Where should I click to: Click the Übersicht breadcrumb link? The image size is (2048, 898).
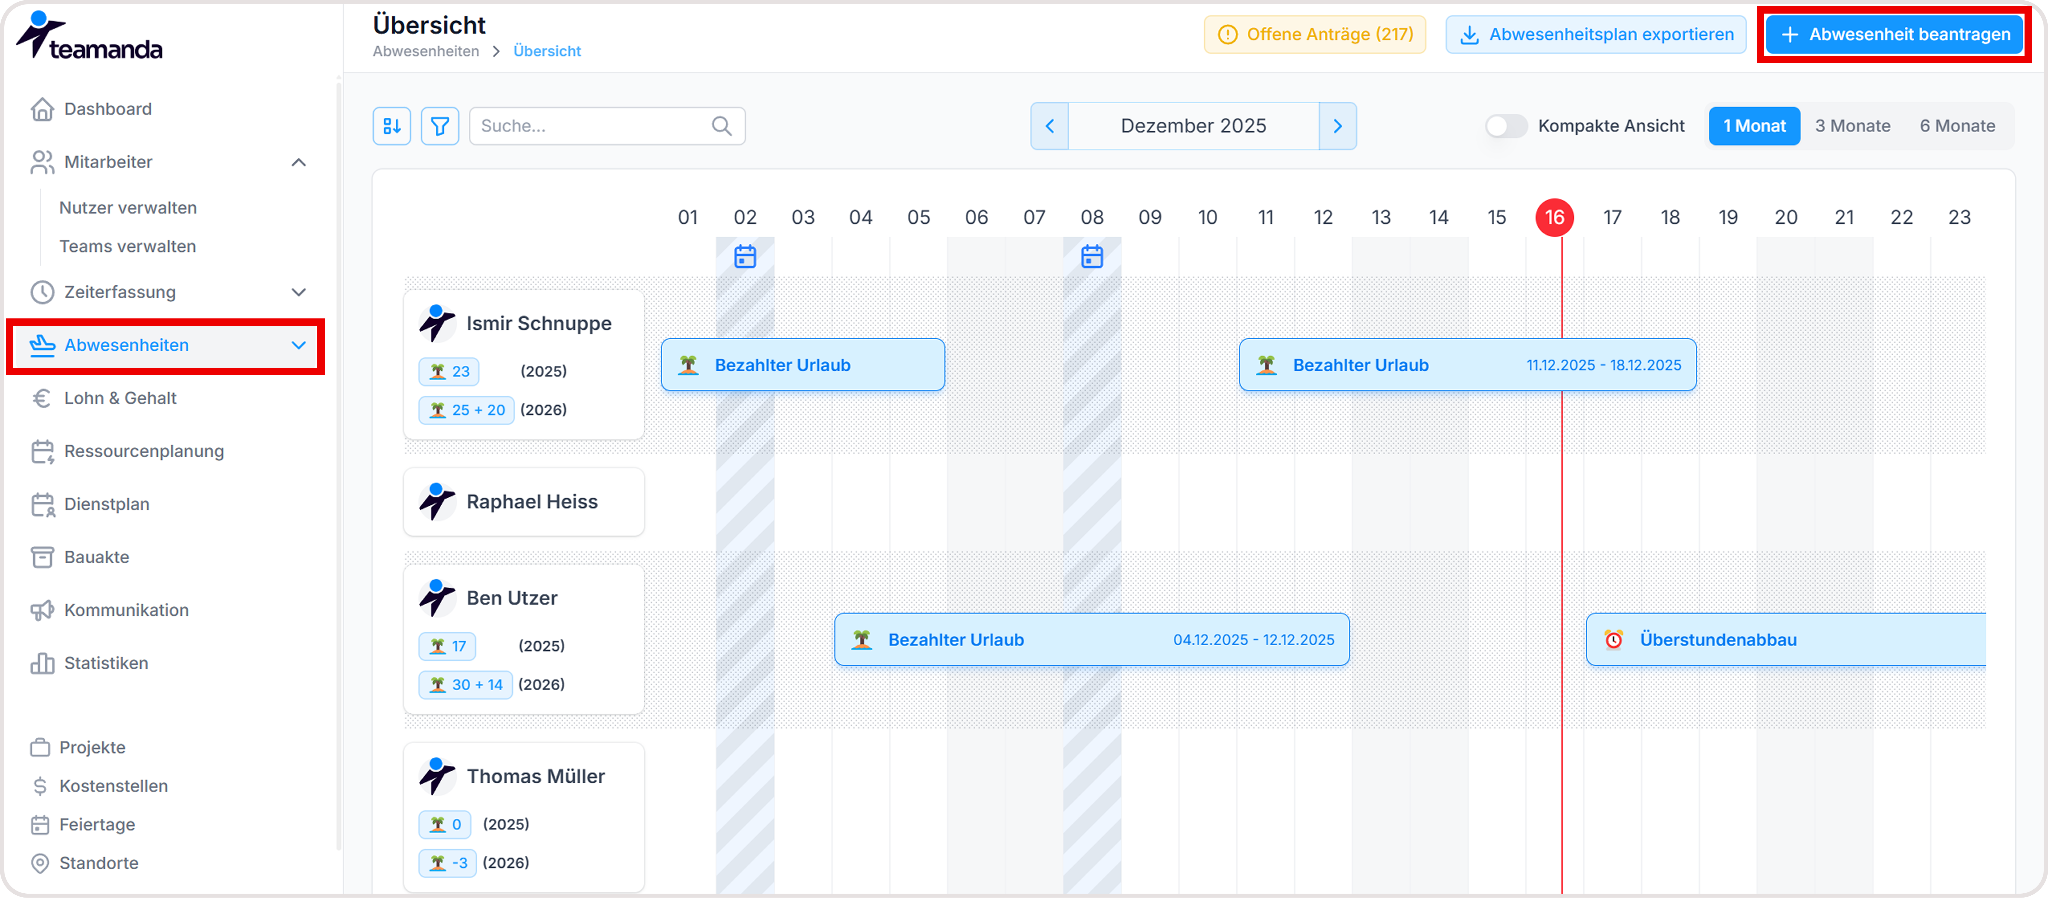(547, 51)
